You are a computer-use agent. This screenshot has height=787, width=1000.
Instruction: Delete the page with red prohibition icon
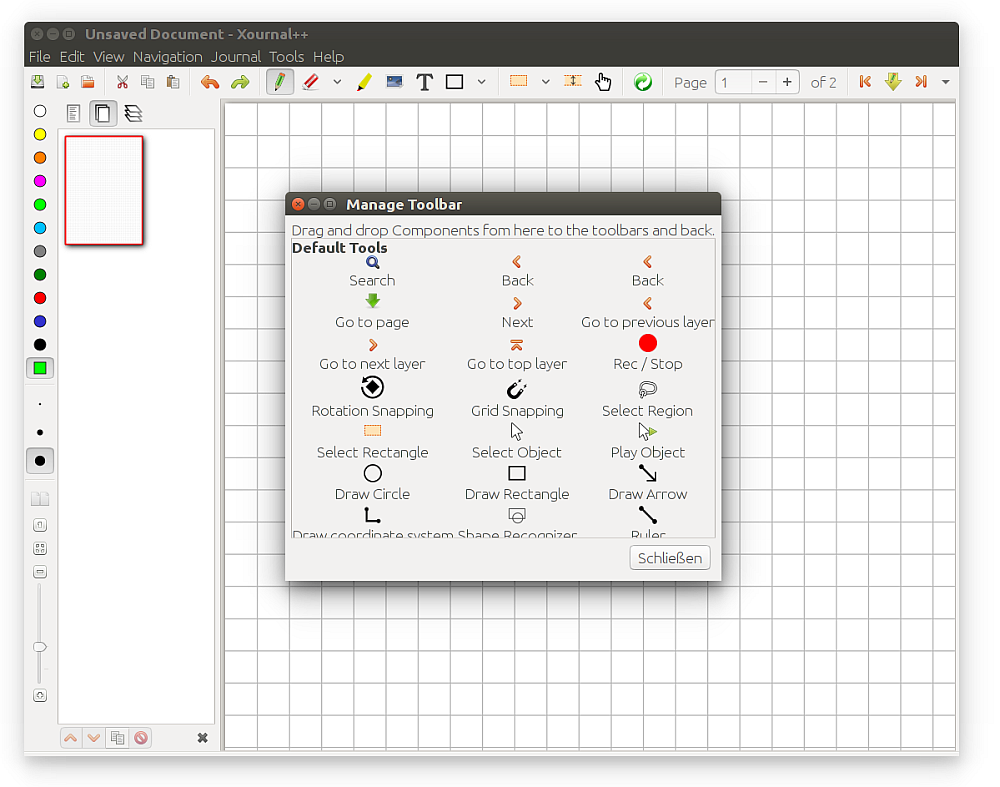point(141,738)
